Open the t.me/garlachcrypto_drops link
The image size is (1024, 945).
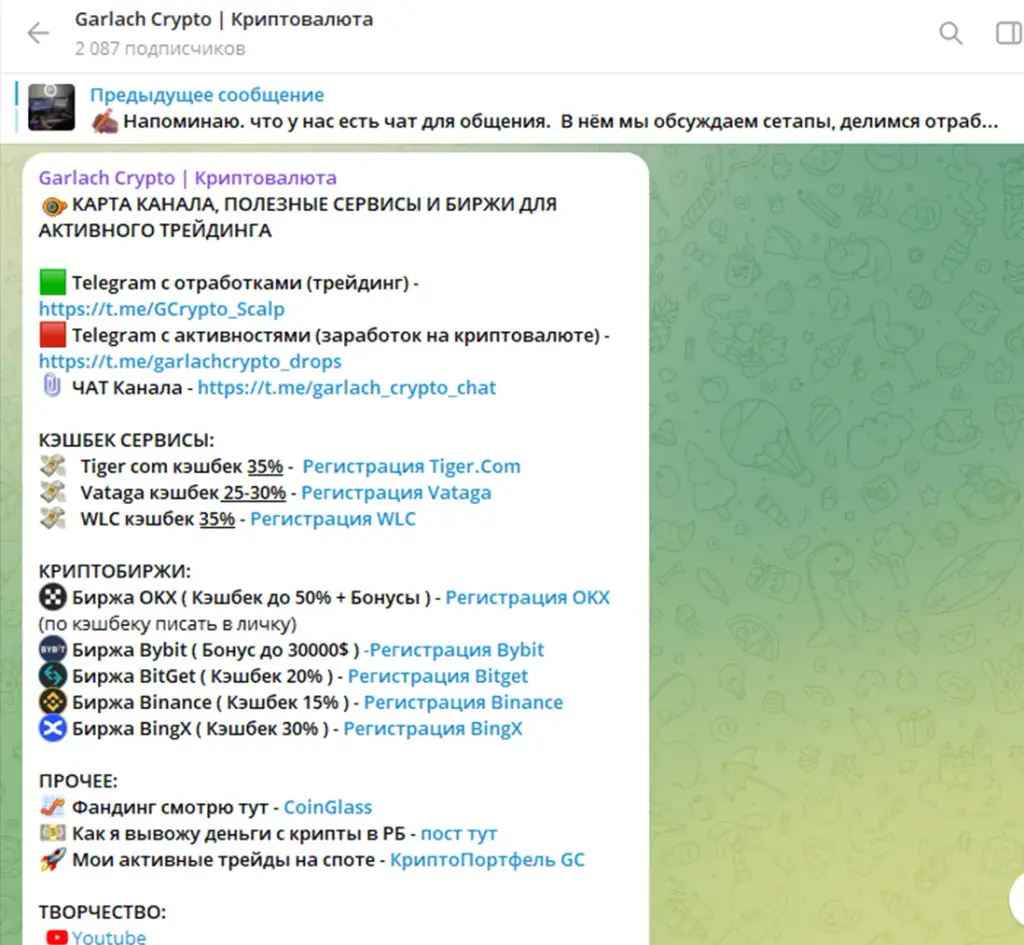click(190, 361)
